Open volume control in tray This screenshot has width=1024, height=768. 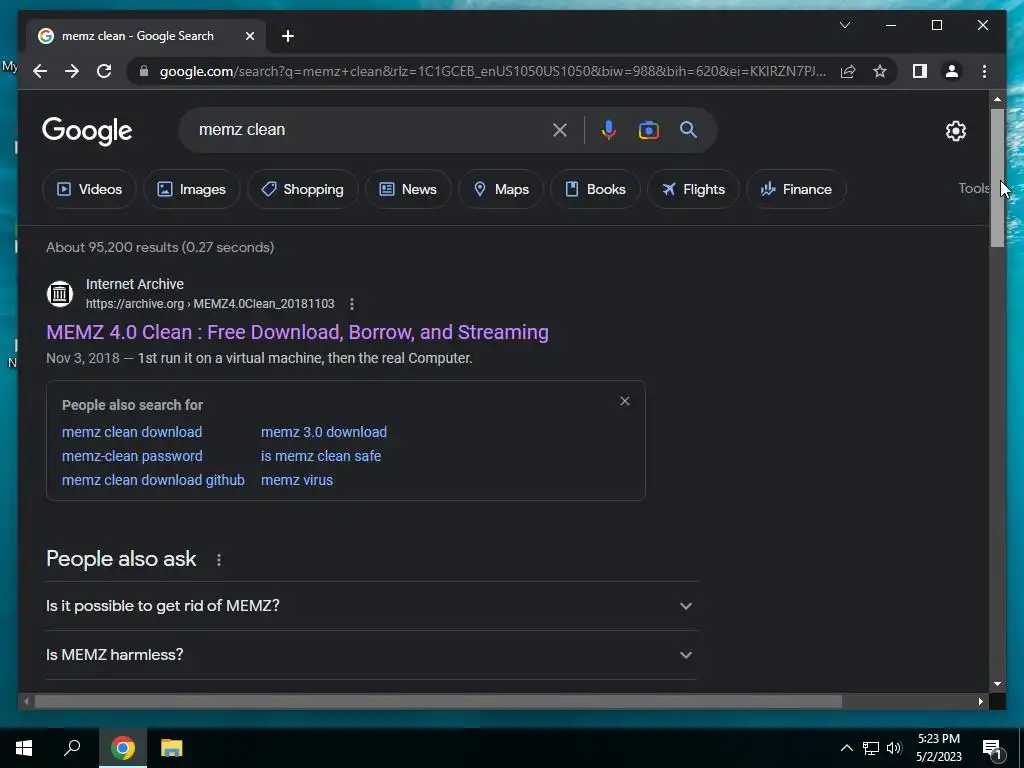(x=894, y=748)
